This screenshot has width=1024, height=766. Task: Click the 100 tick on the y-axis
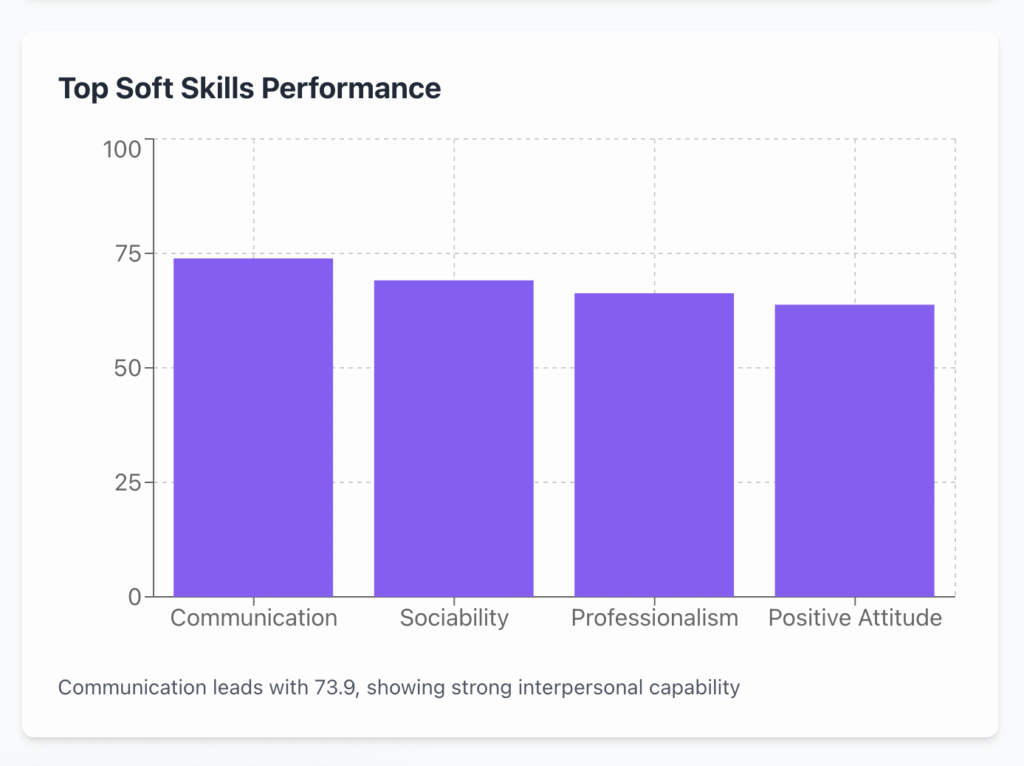tap(122, 149)
